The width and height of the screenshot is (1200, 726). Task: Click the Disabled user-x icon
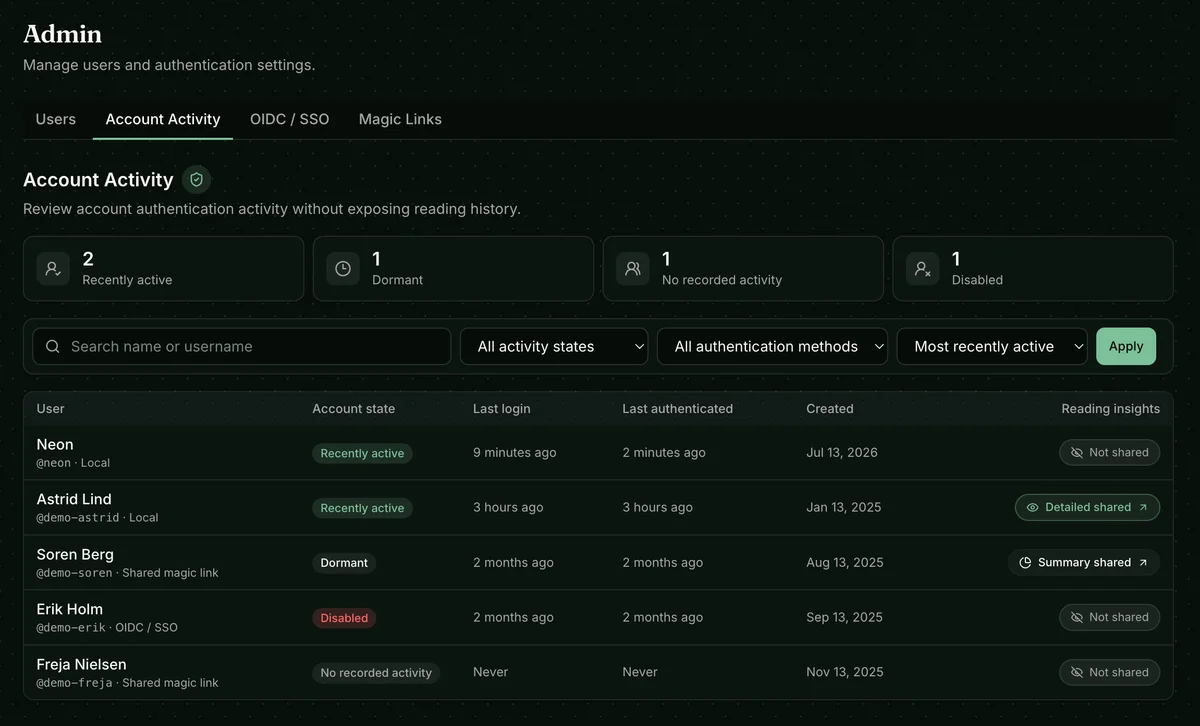[923, 268]
